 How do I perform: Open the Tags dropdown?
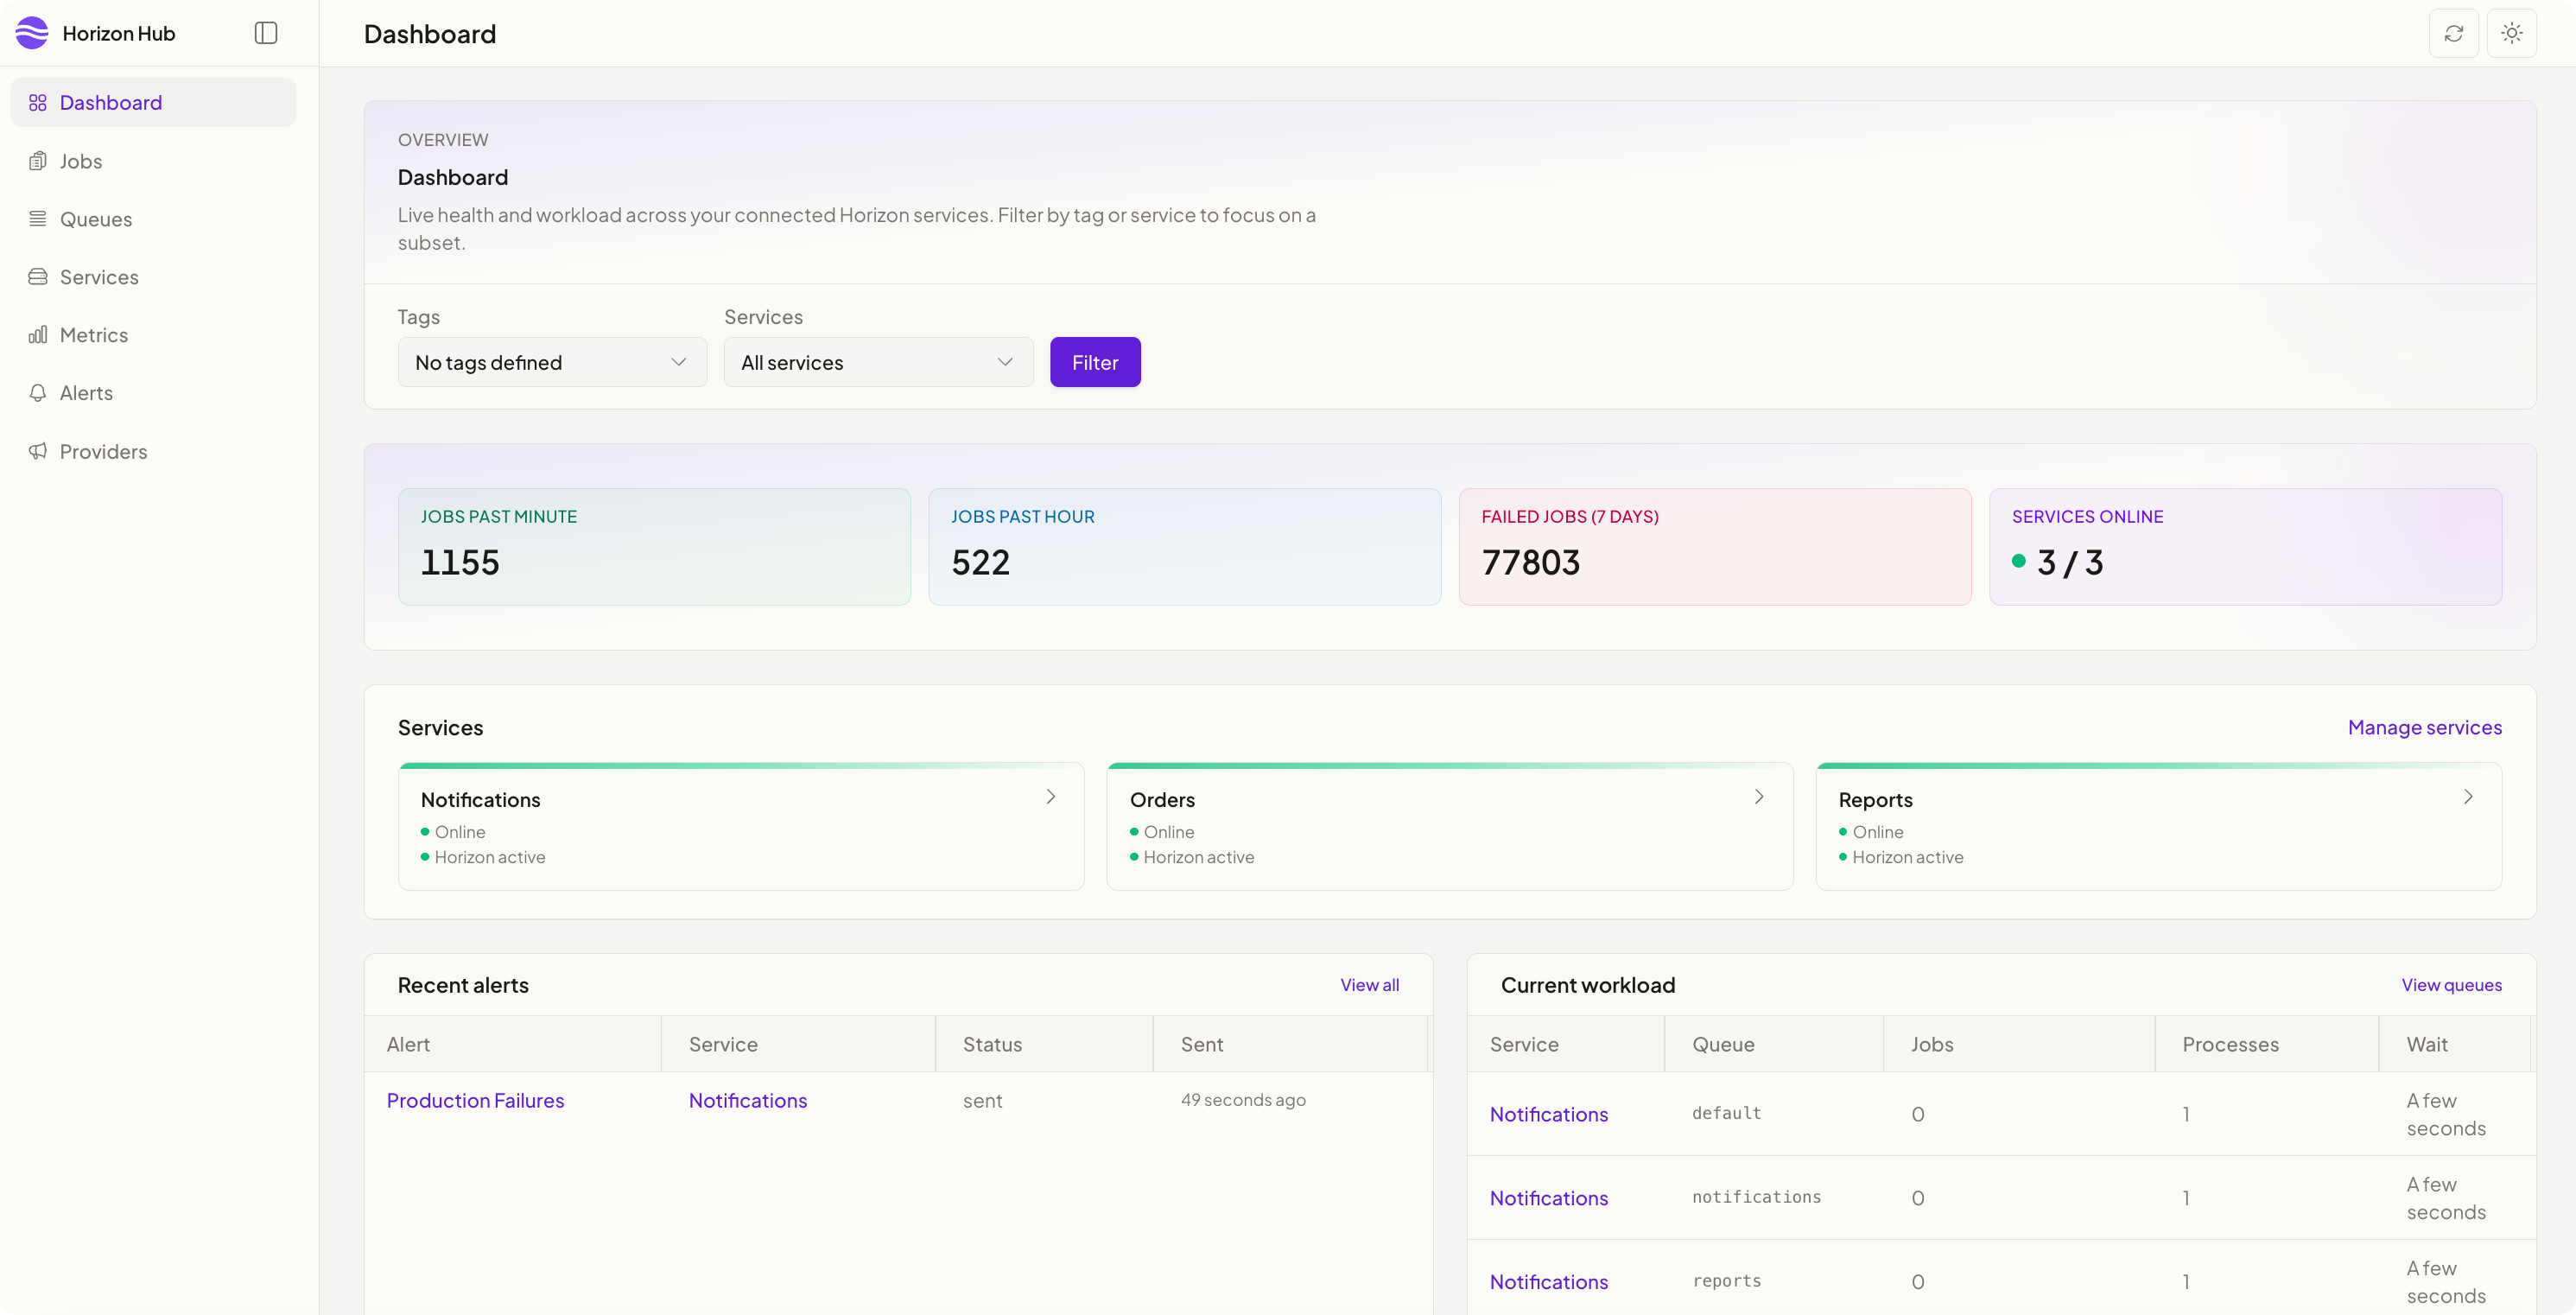click(552, 362)
